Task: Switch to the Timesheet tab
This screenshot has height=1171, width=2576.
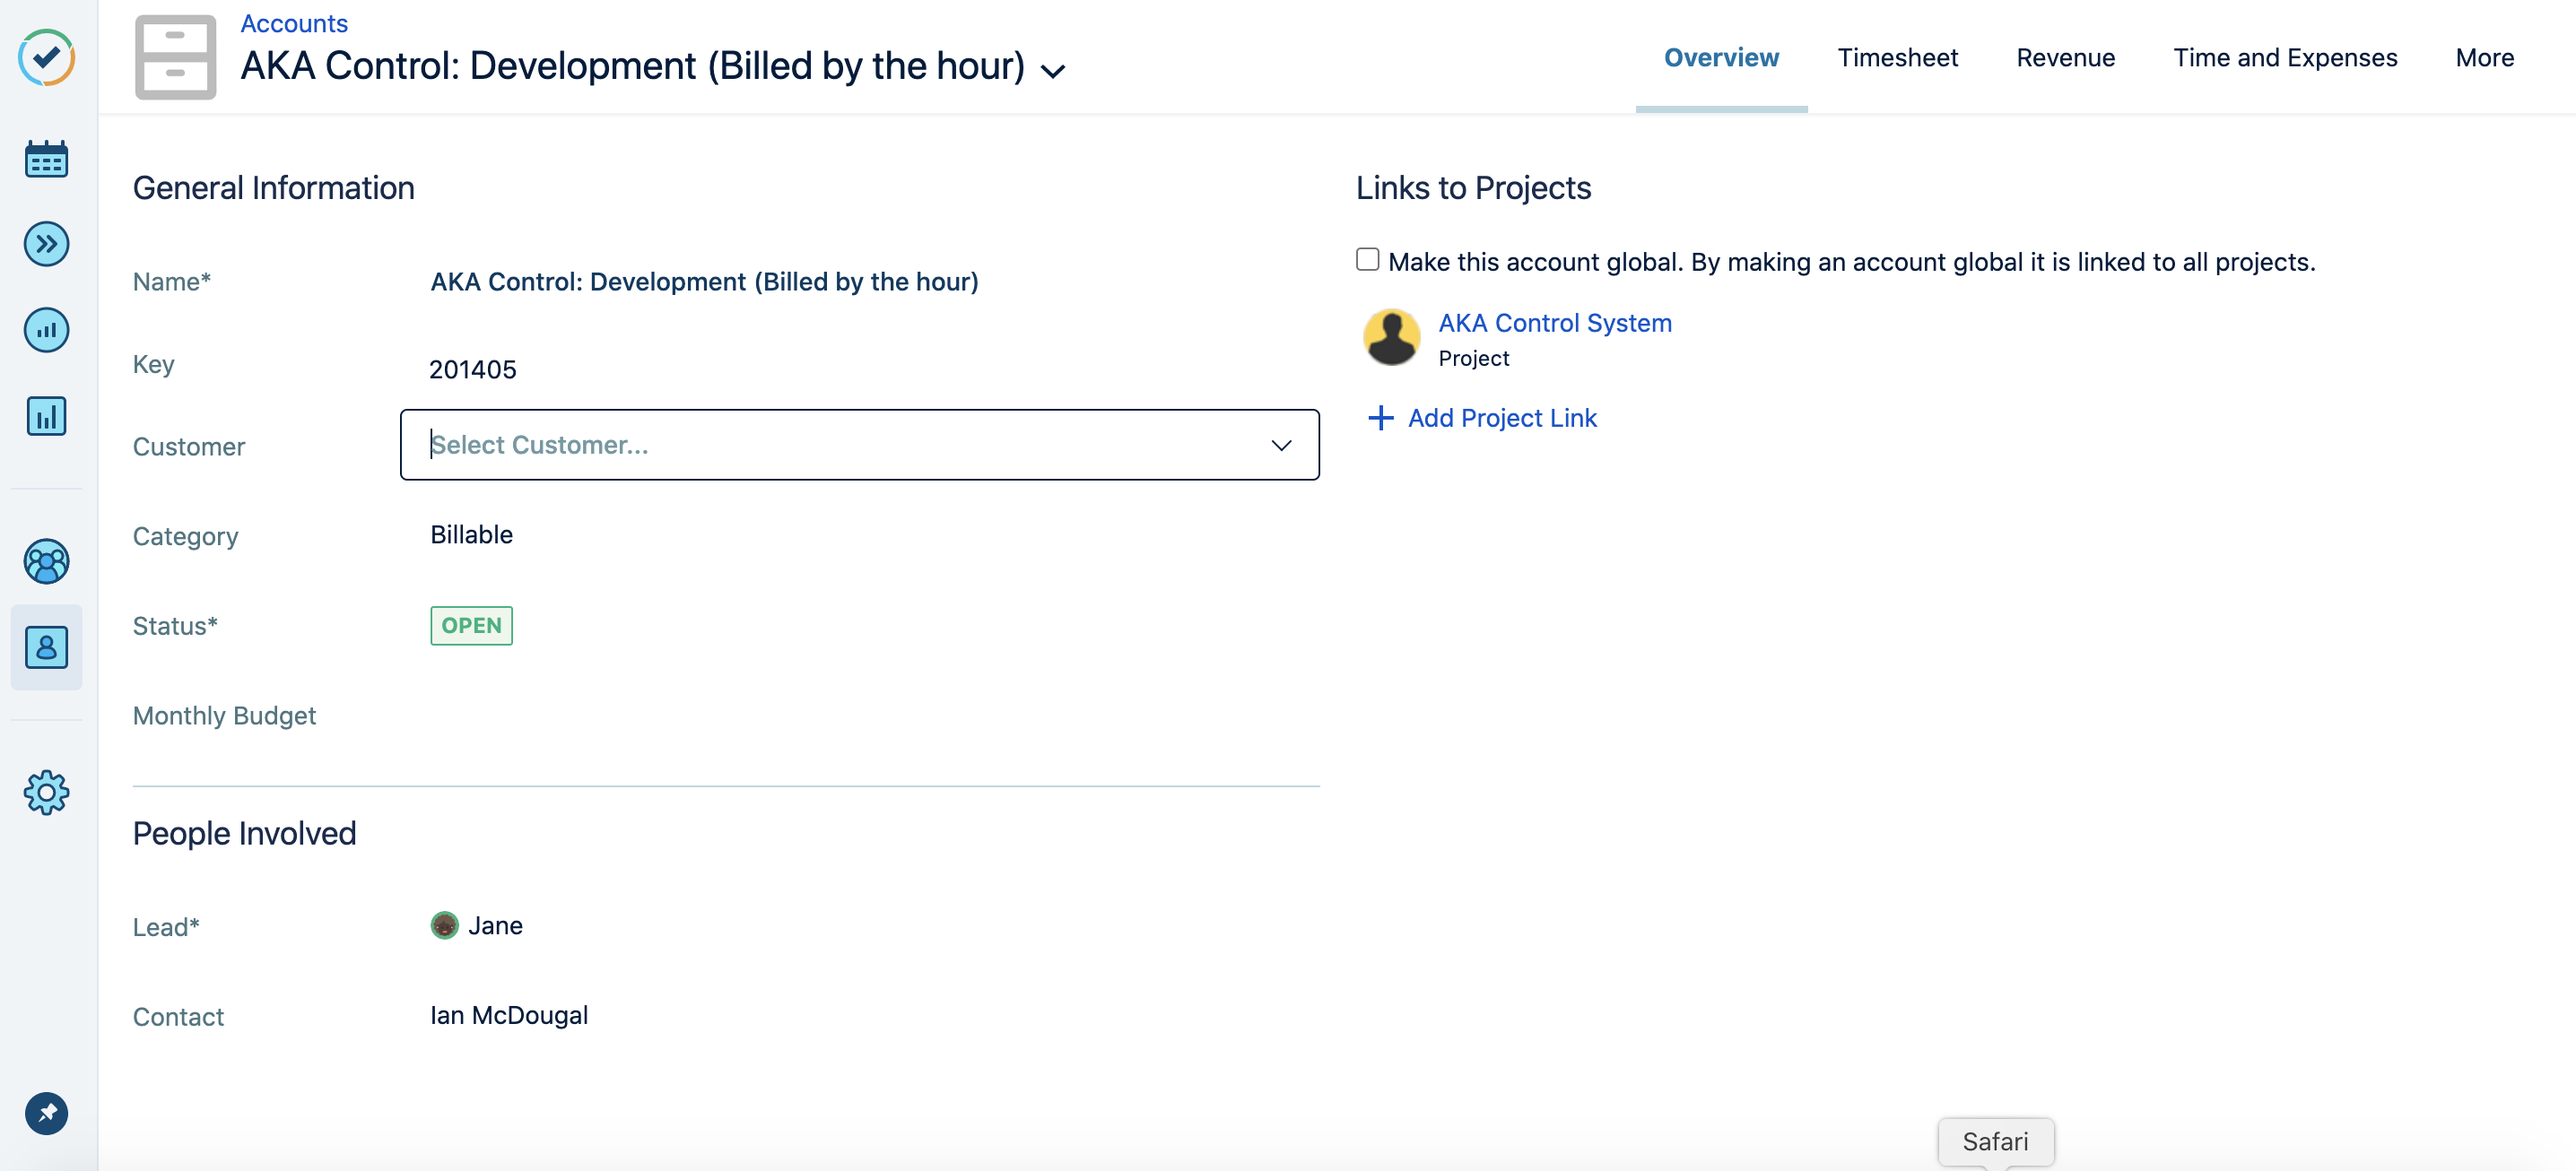Action: coord(1898,57)
